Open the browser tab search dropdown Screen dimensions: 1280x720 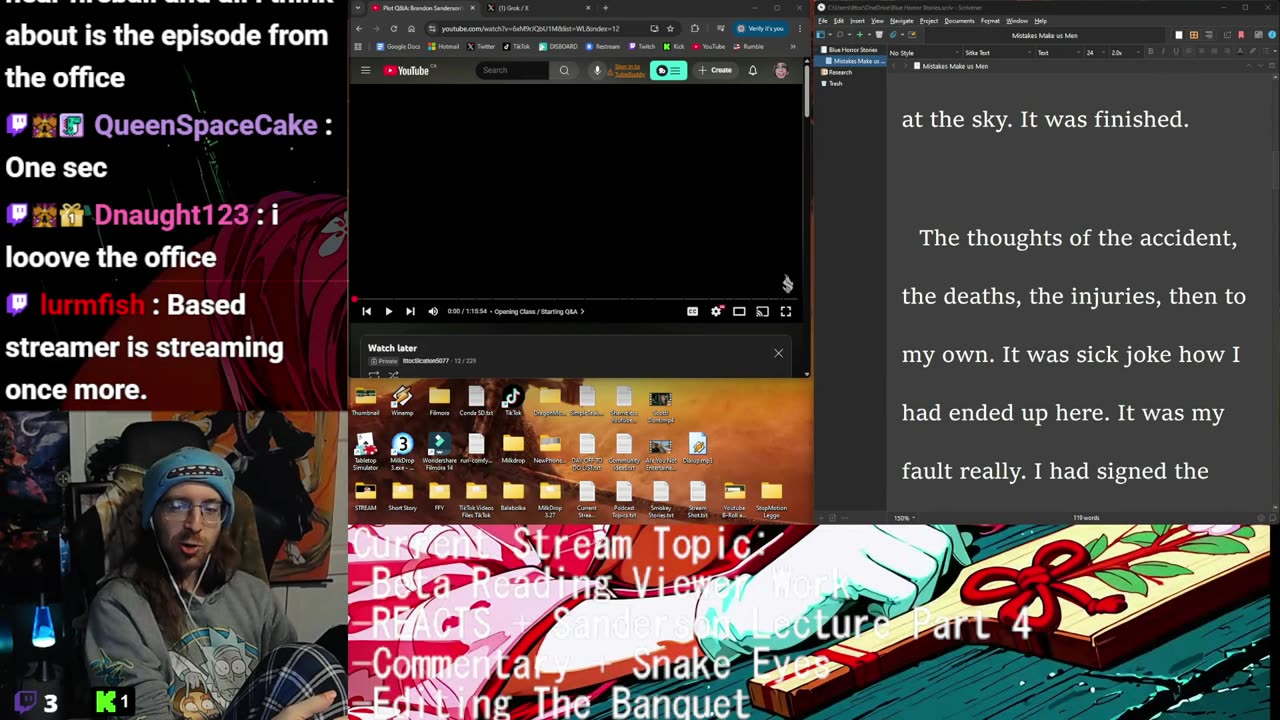tap(358, 8)
